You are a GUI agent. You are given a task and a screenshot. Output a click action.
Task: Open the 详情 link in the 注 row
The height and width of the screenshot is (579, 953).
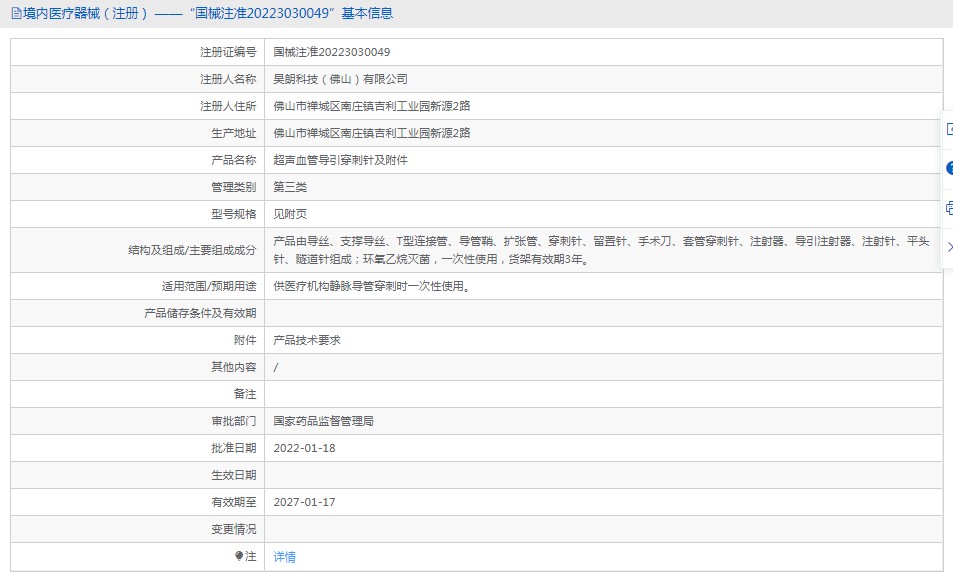pos(284,557)
